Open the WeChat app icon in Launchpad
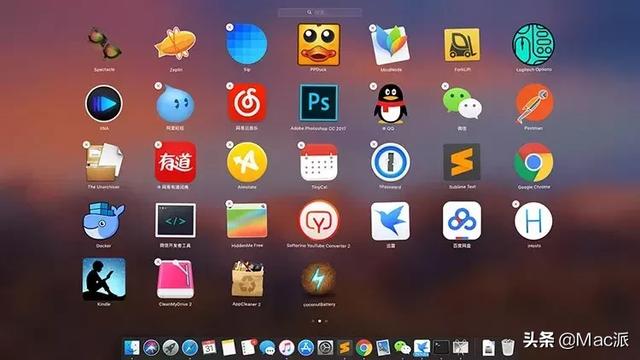640x360 pixels. (462, 104)
